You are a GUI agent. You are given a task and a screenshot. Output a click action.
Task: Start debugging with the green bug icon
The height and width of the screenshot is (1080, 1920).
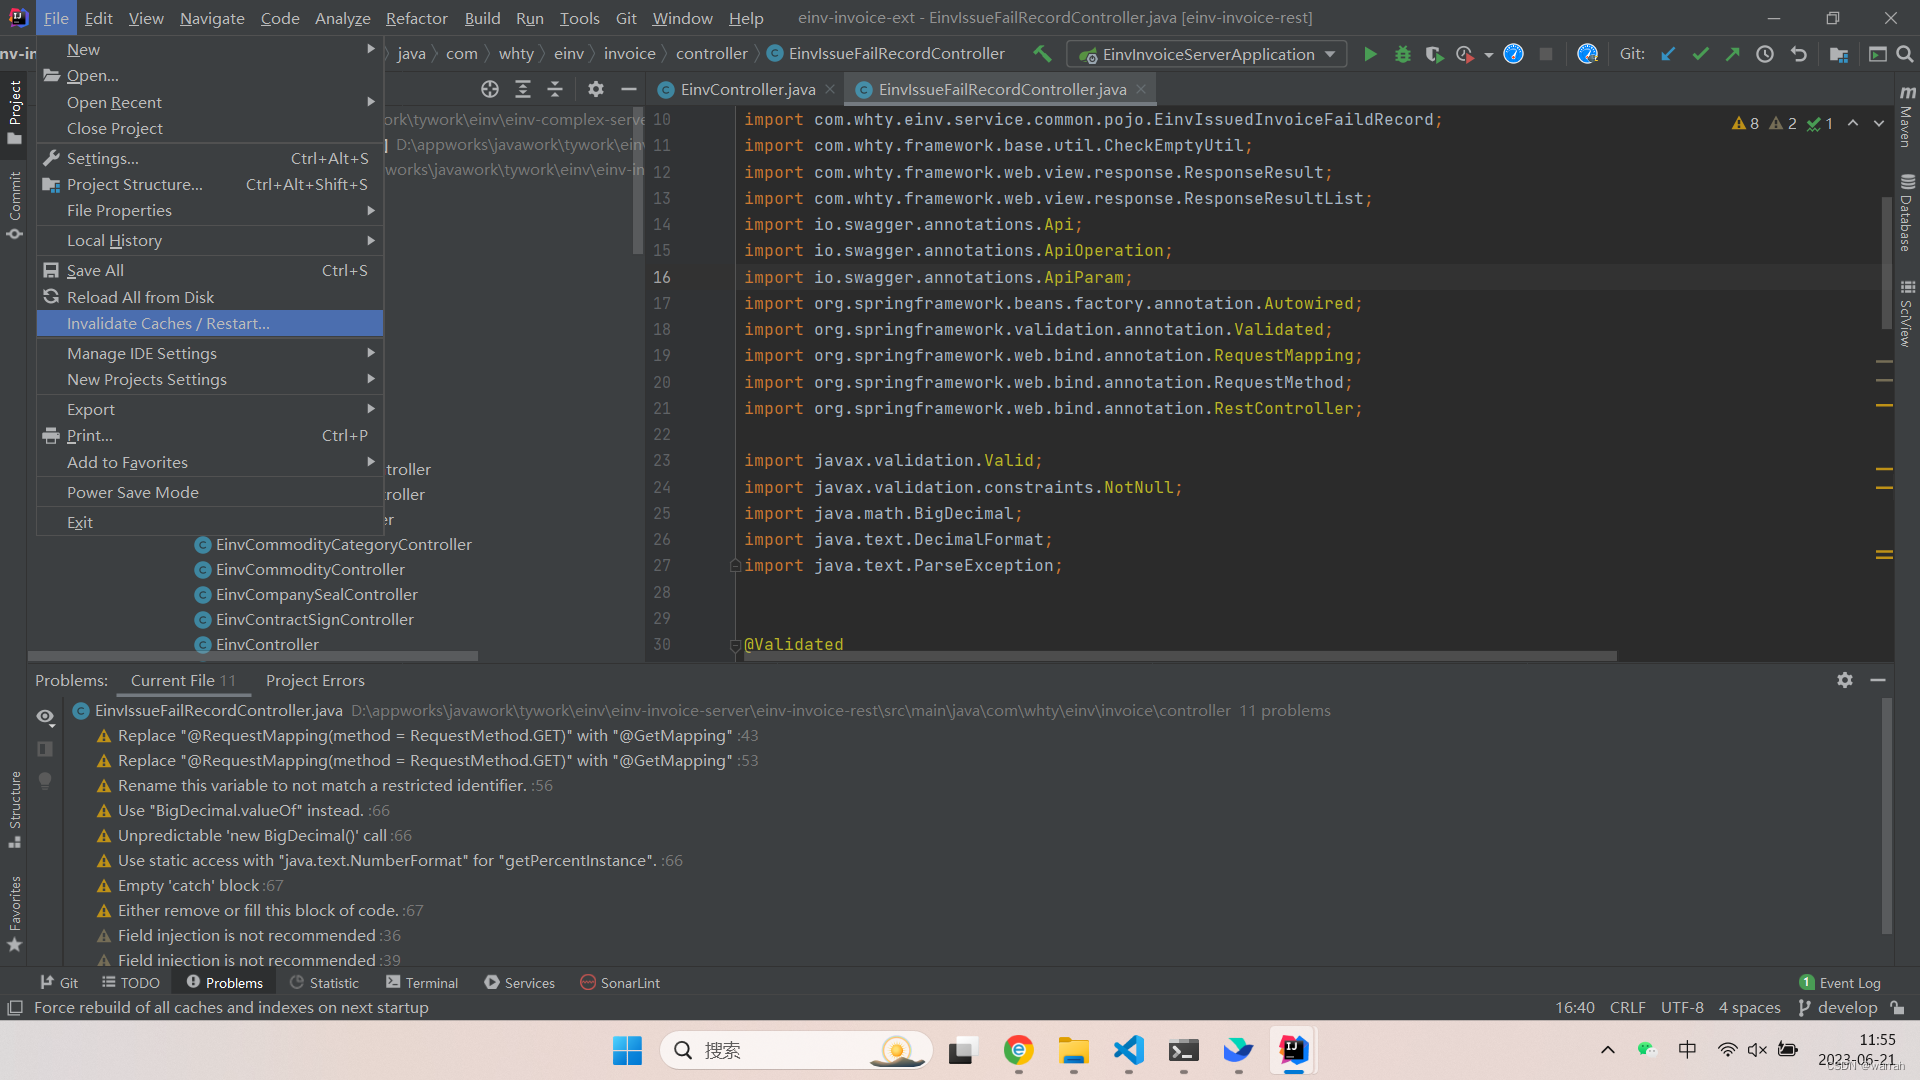tap(1403, 54)
